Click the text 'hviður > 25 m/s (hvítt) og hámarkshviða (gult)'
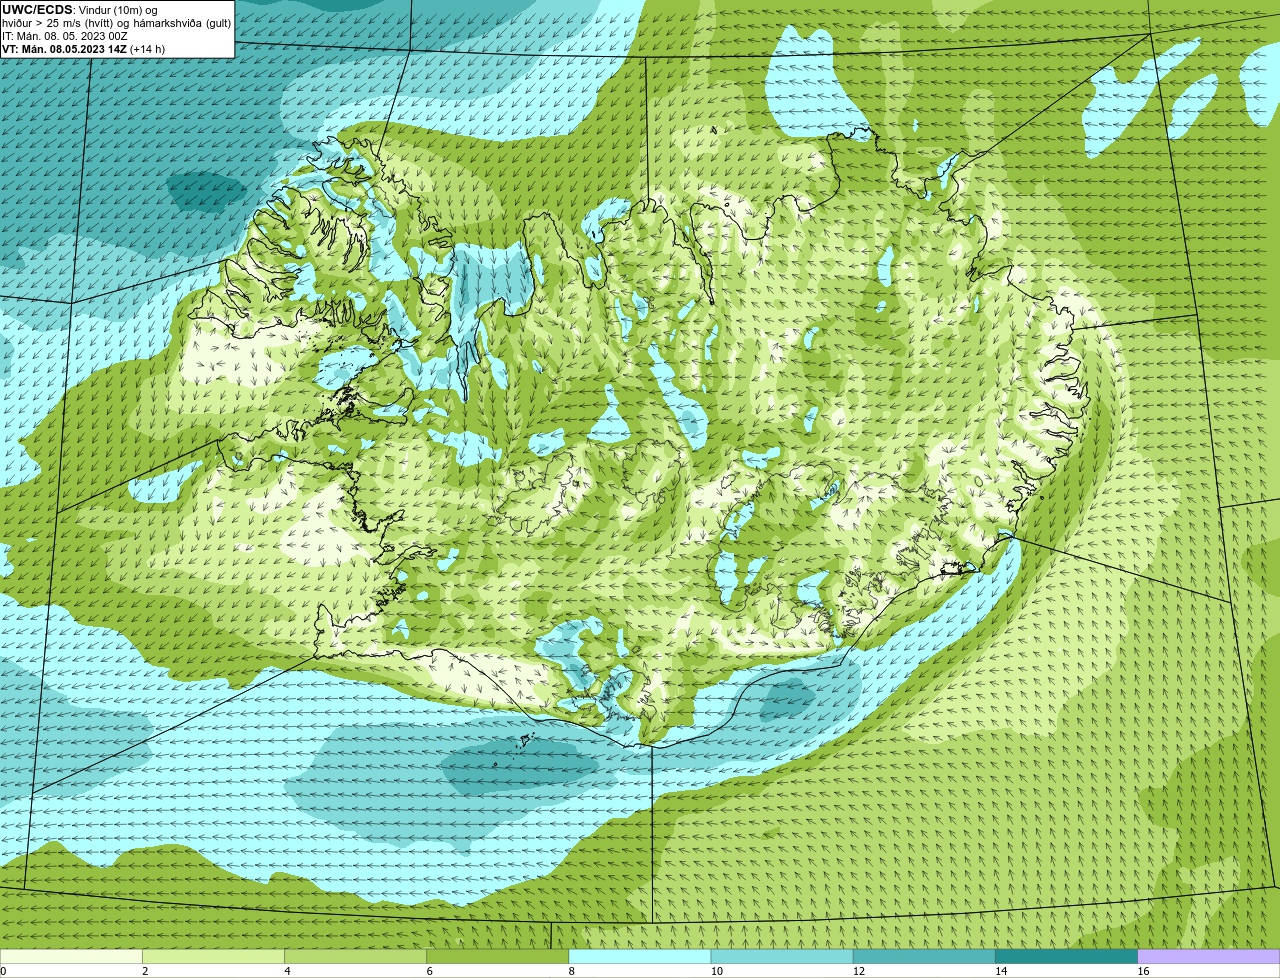This screenshot has width=1280, height=978. click(116, 23)
